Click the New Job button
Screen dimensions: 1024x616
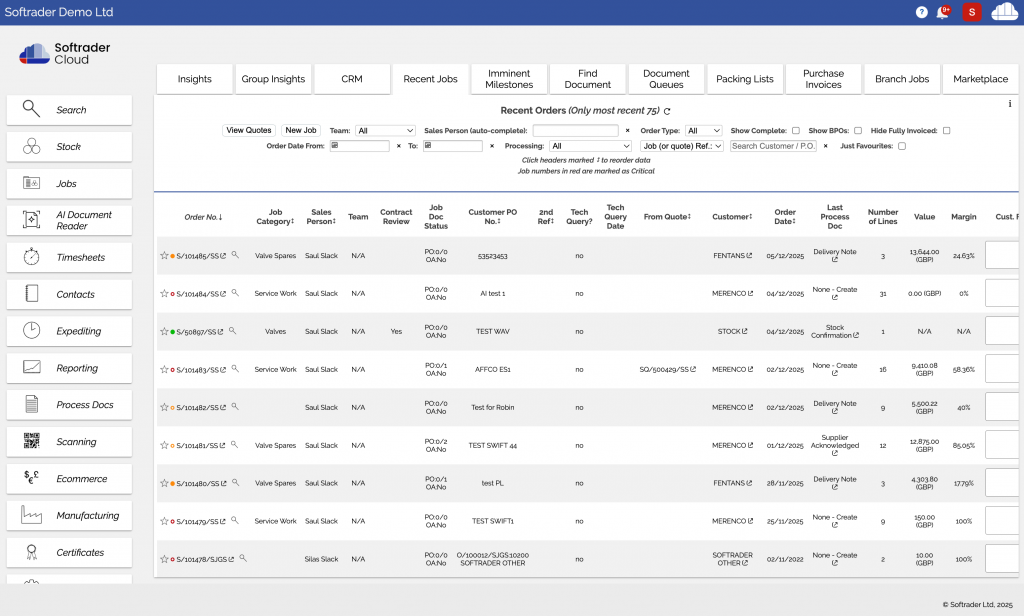tap(301, 131)
